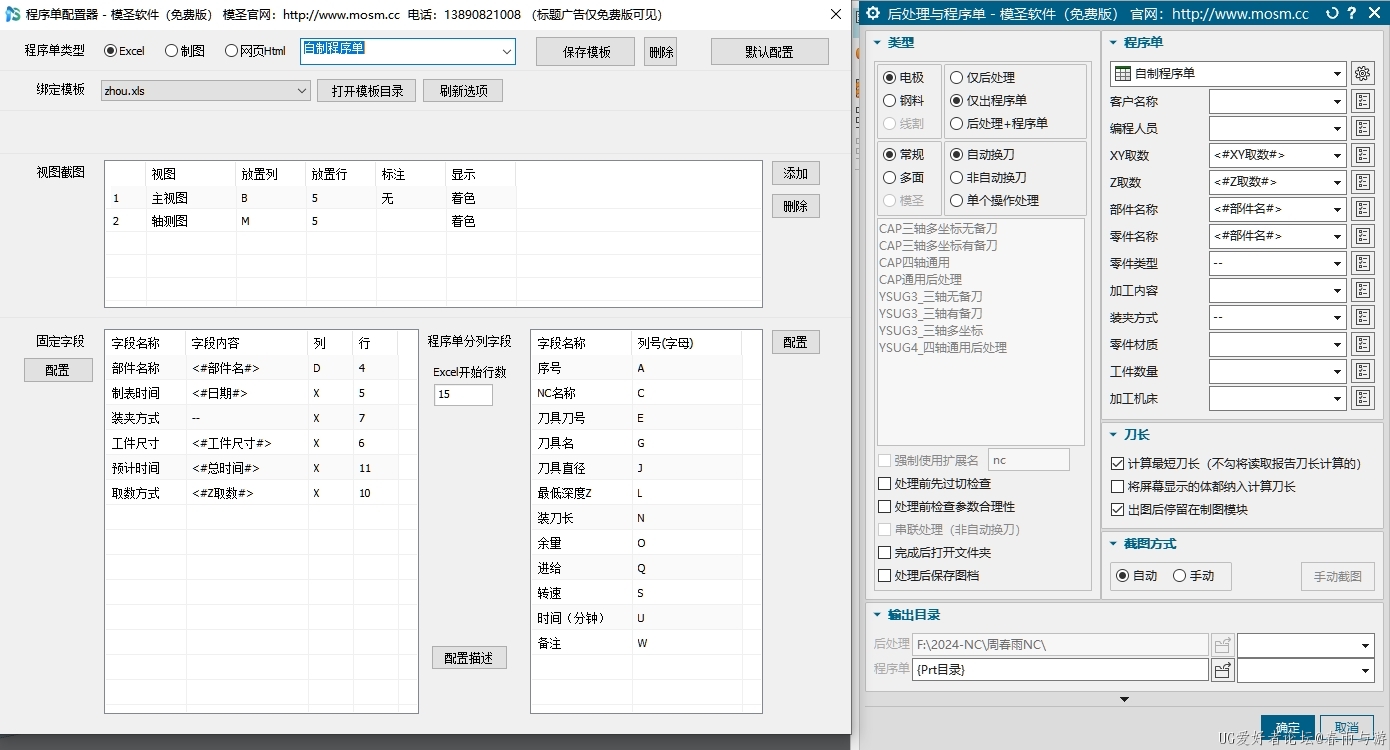The width and height of the screenshot is (1390, 750).
Task: Open list icon beside 部件名称 field
Action: click(x=1363, y=209)
